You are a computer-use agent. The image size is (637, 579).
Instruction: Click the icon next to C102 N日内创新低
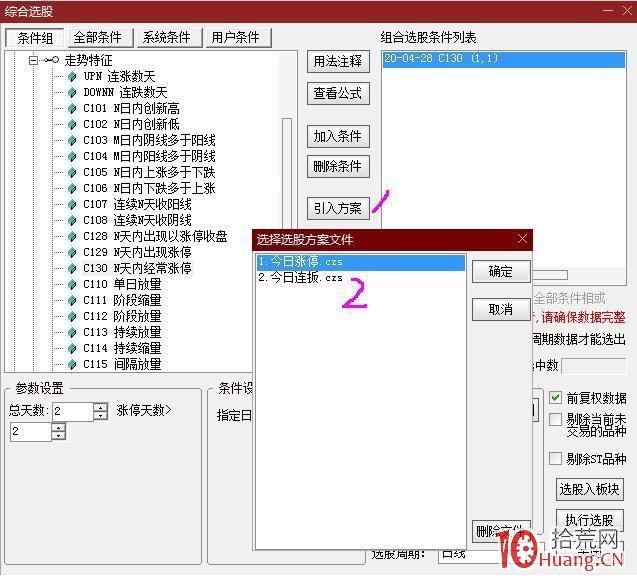72,124
